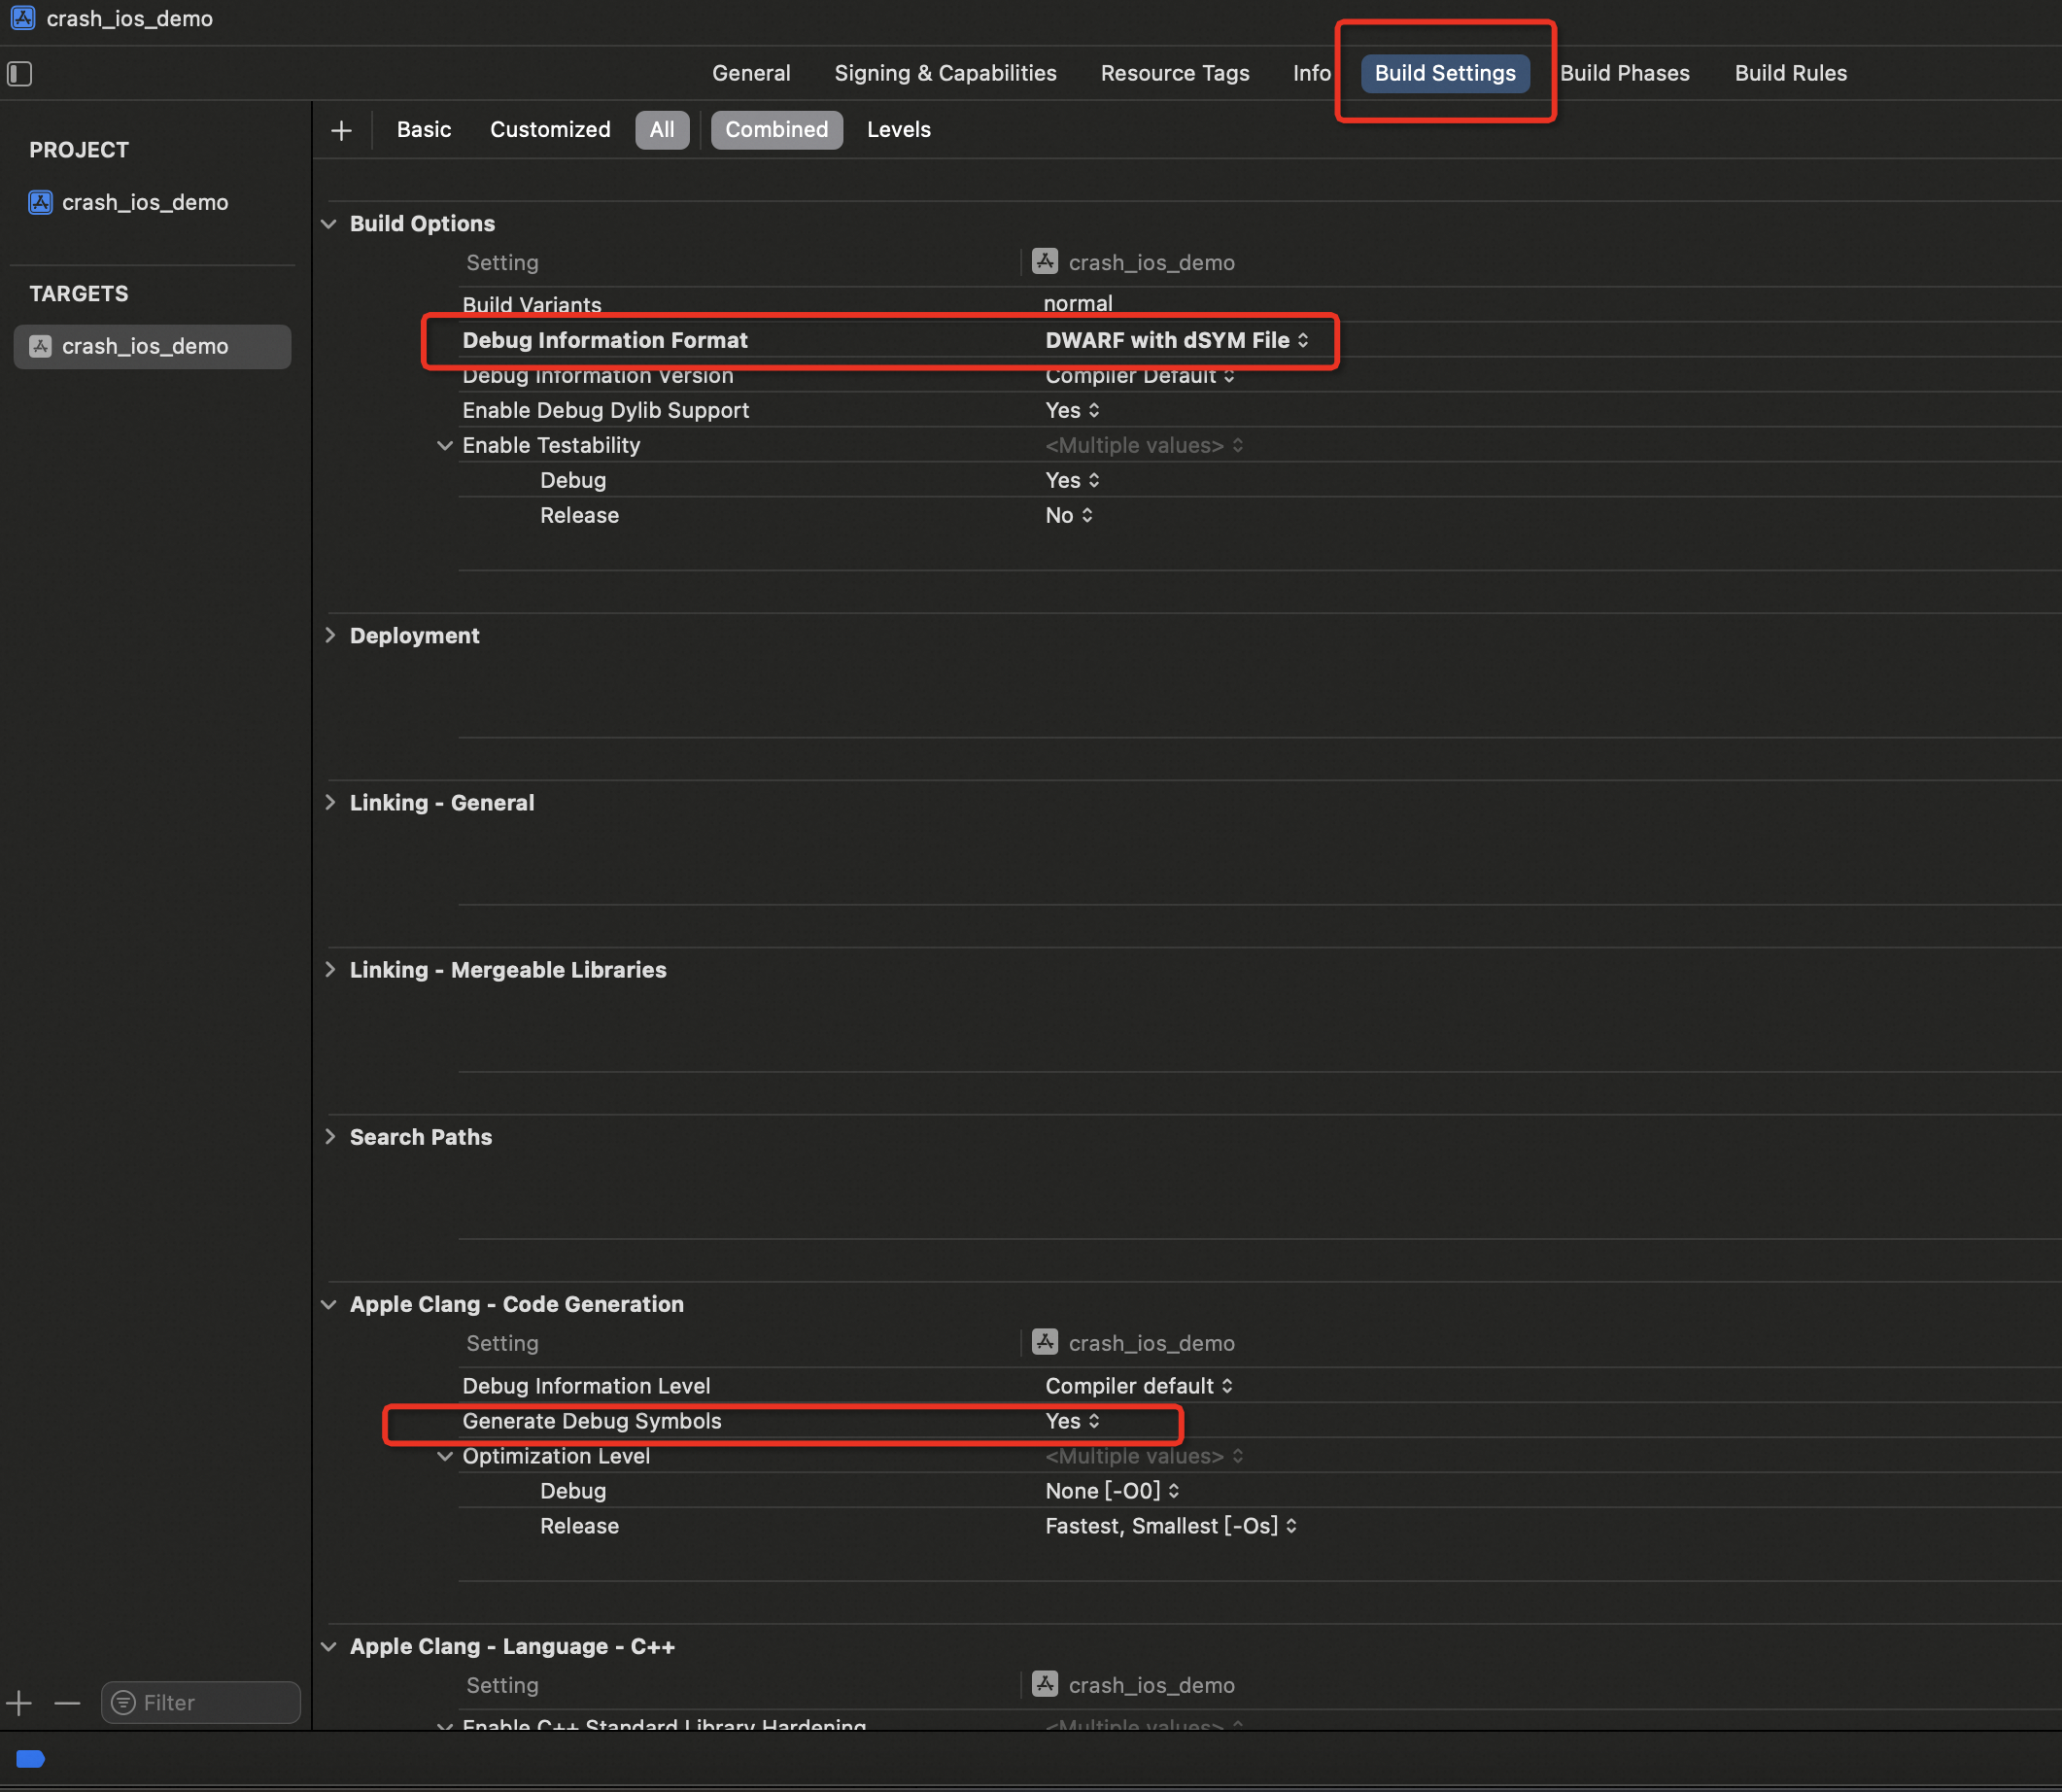Image resolution: width=2062 pixels, height=1792 pixels.
Task: Select Combined view mode
Action: pyautogui.click(x=776, y=130)
